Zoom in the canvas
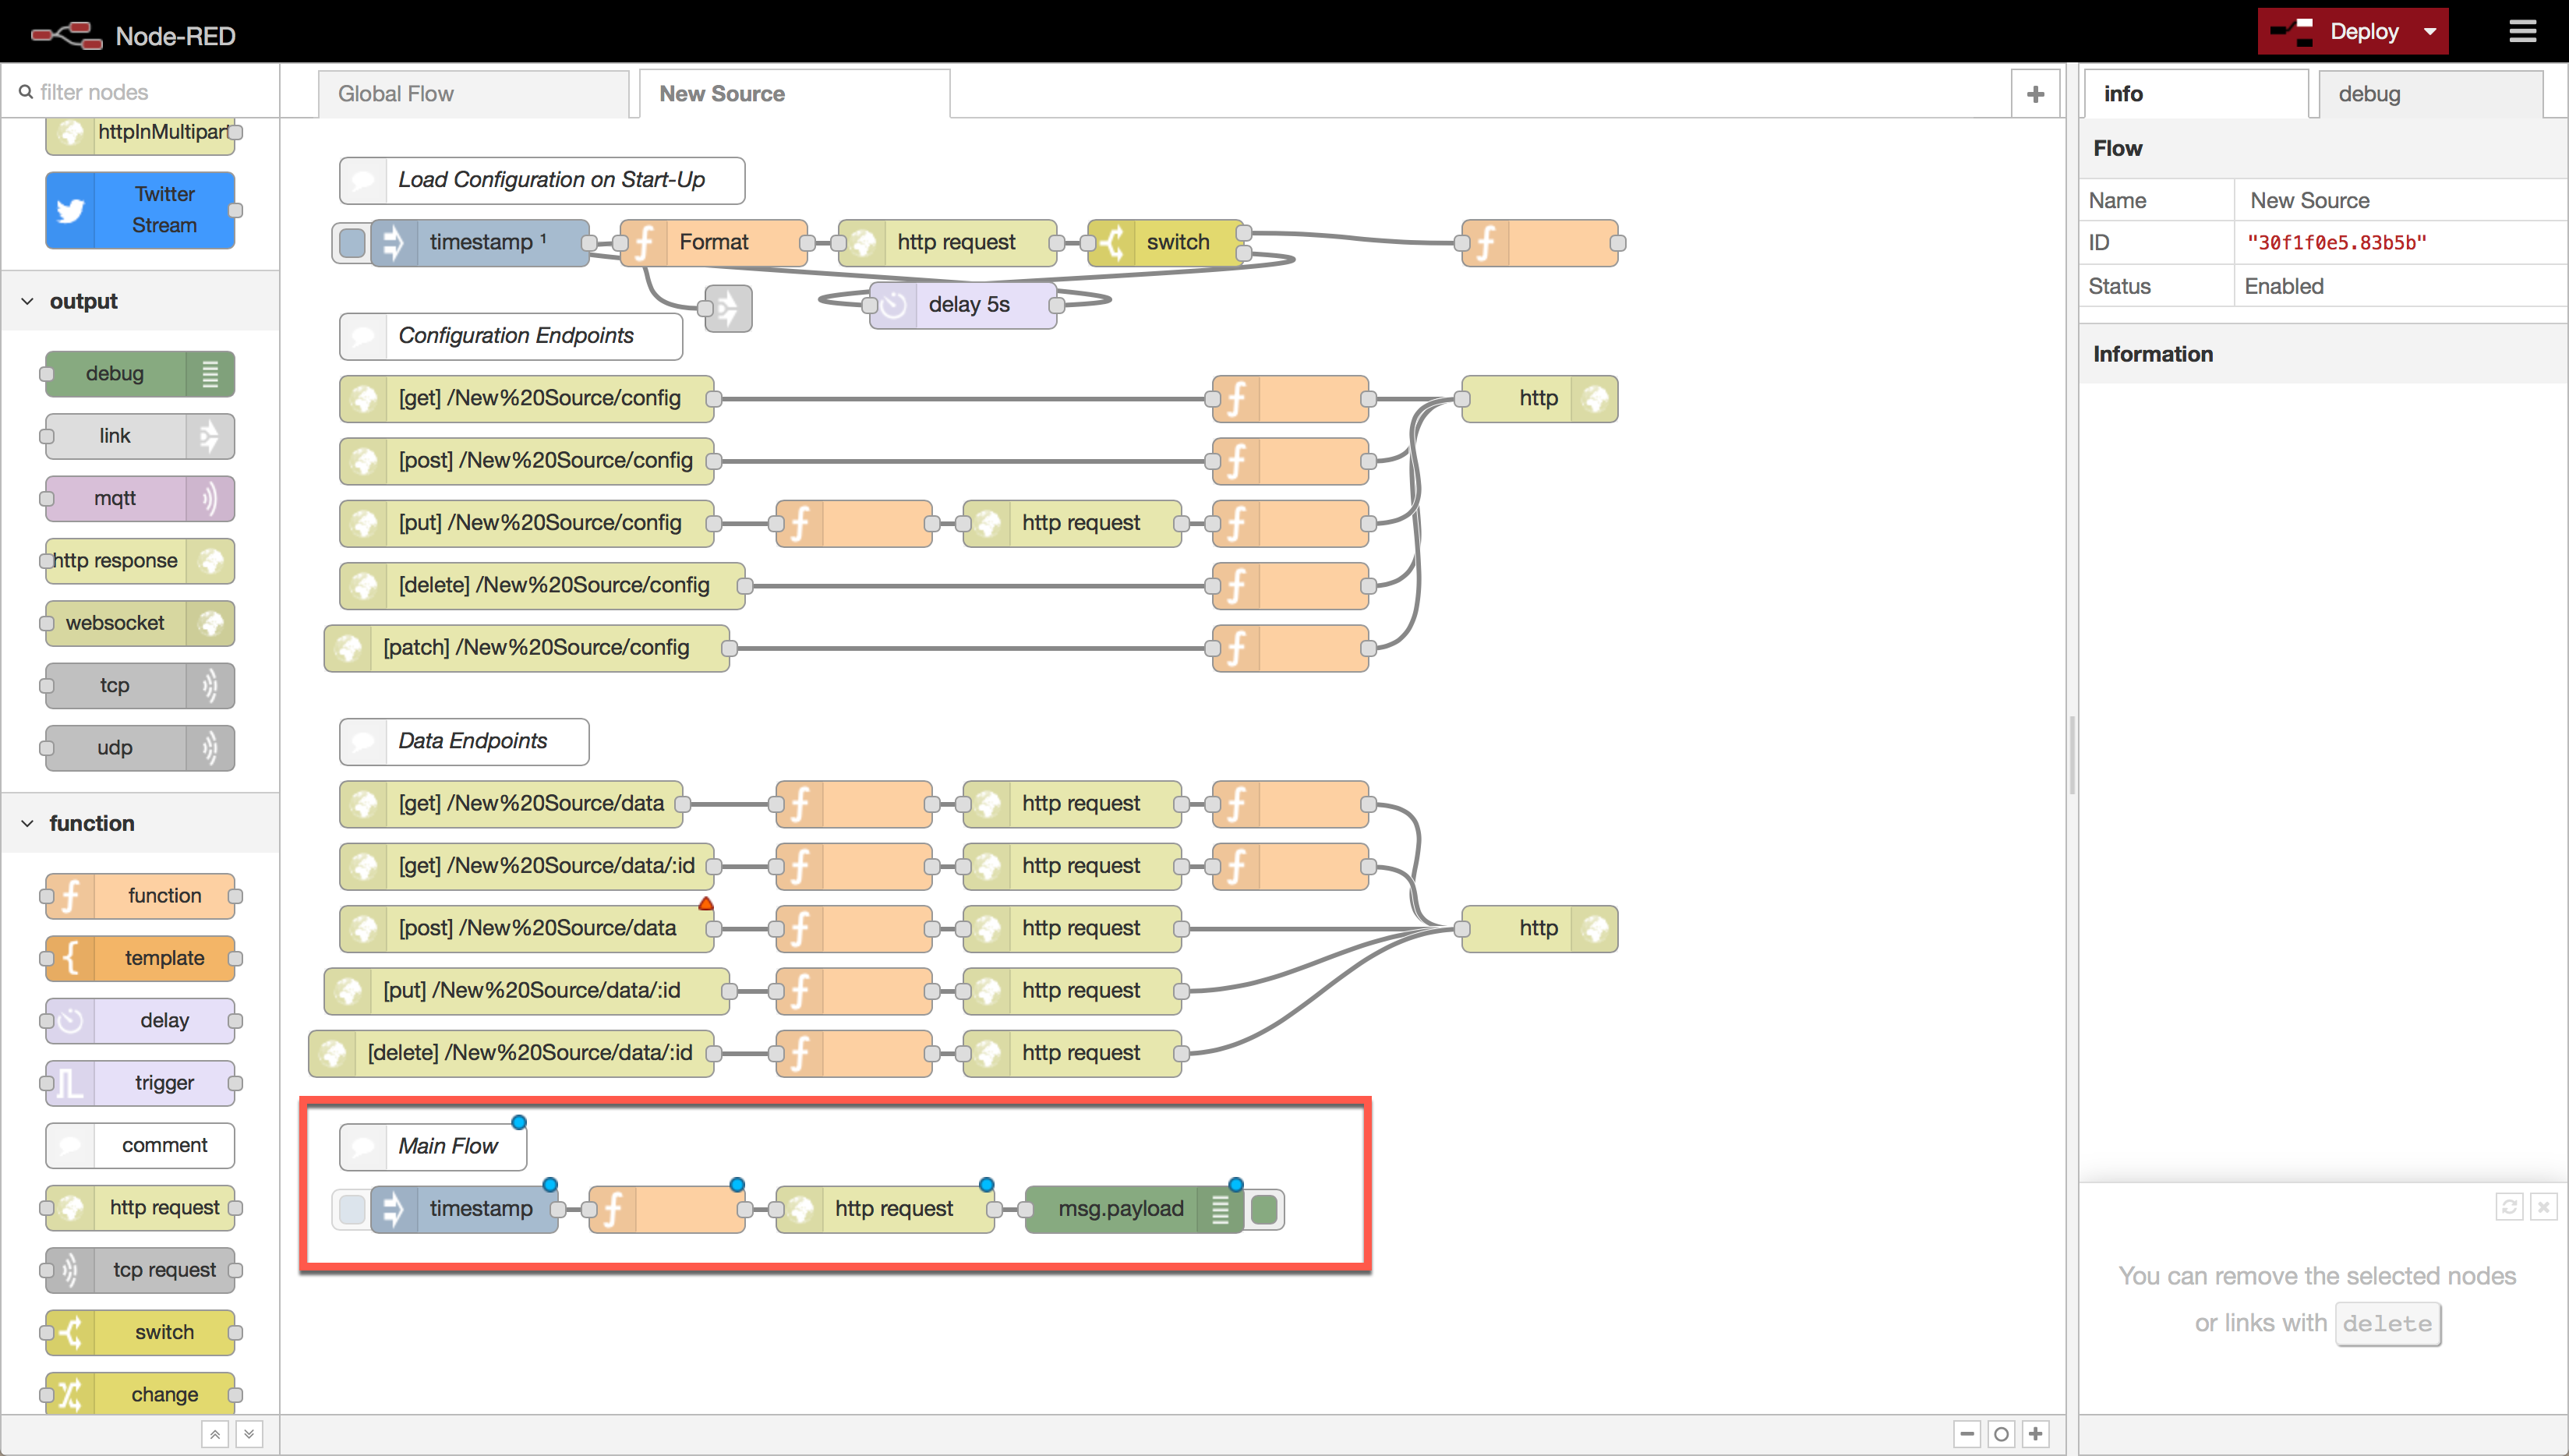The width and height of the screenshot is (2569, 1456). [2035, 1434]
